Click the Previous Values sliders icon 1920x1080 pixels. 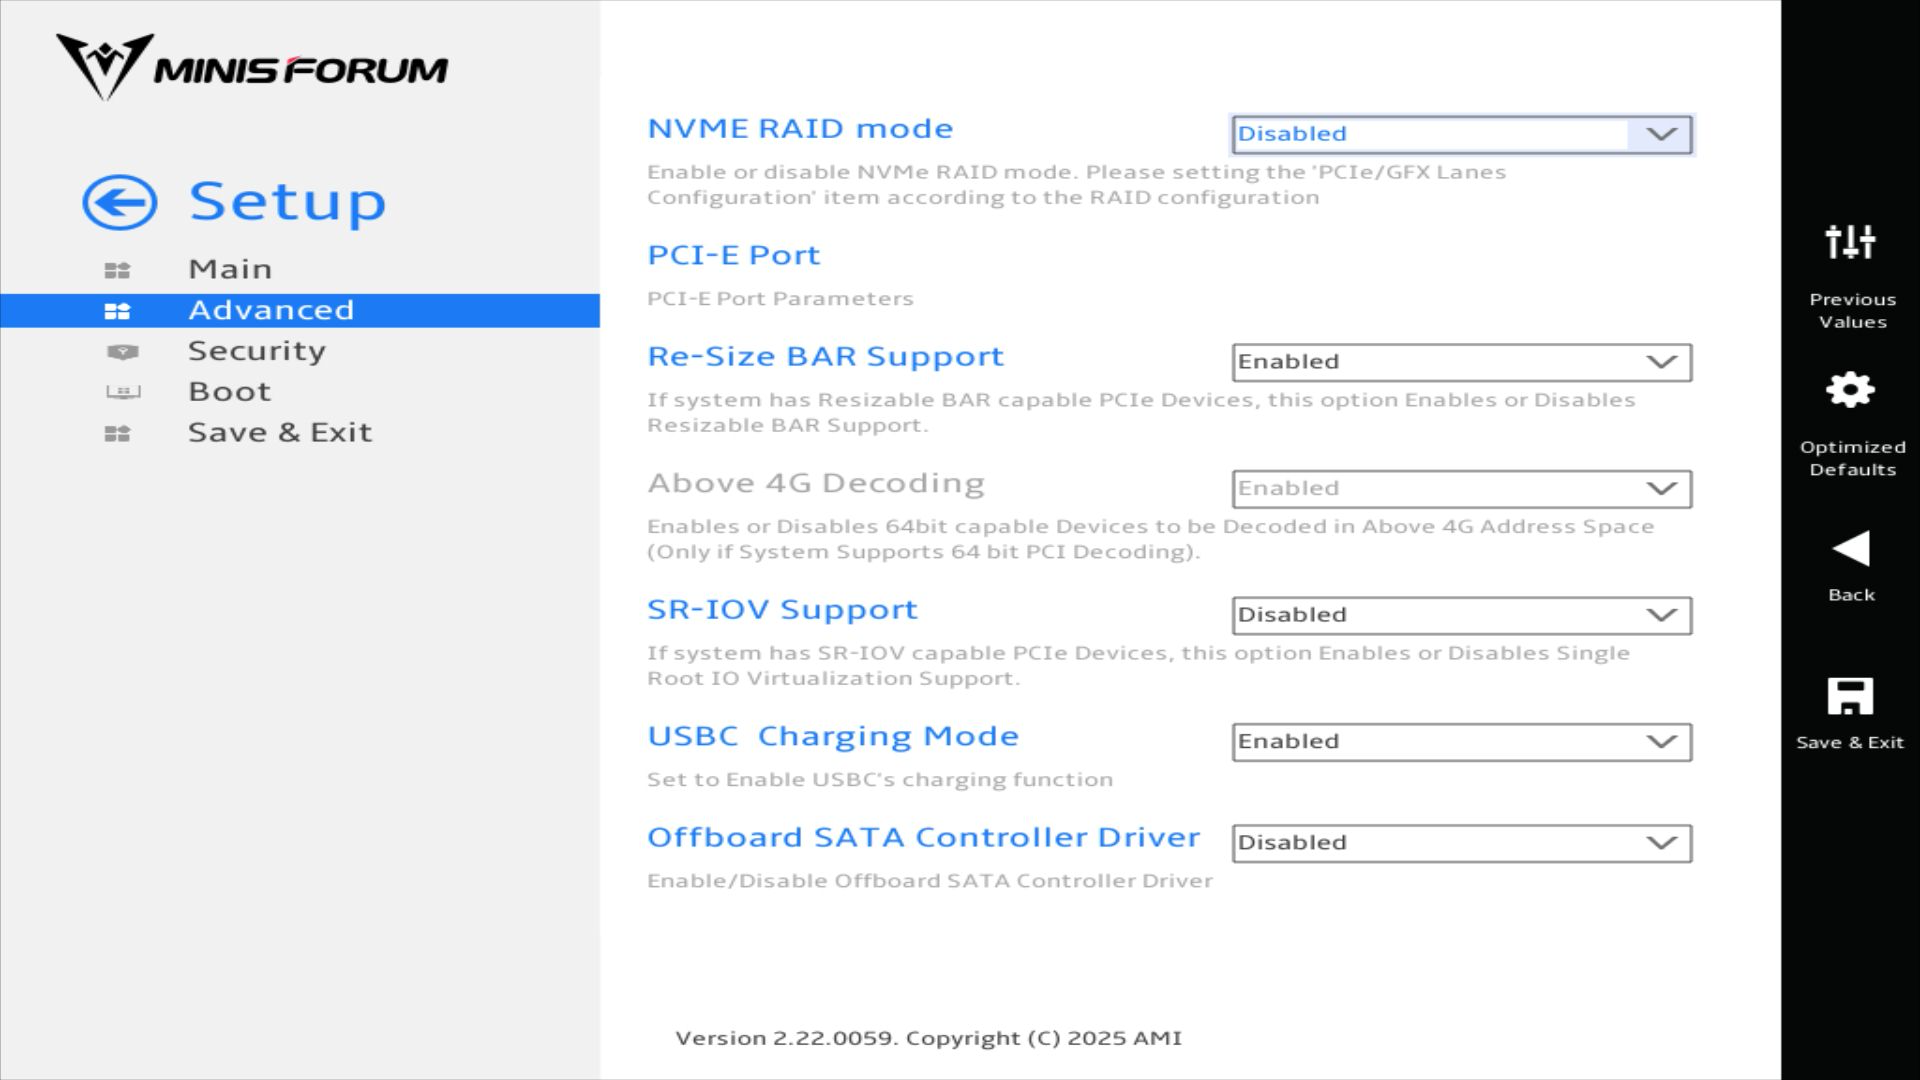(1850, 242)
